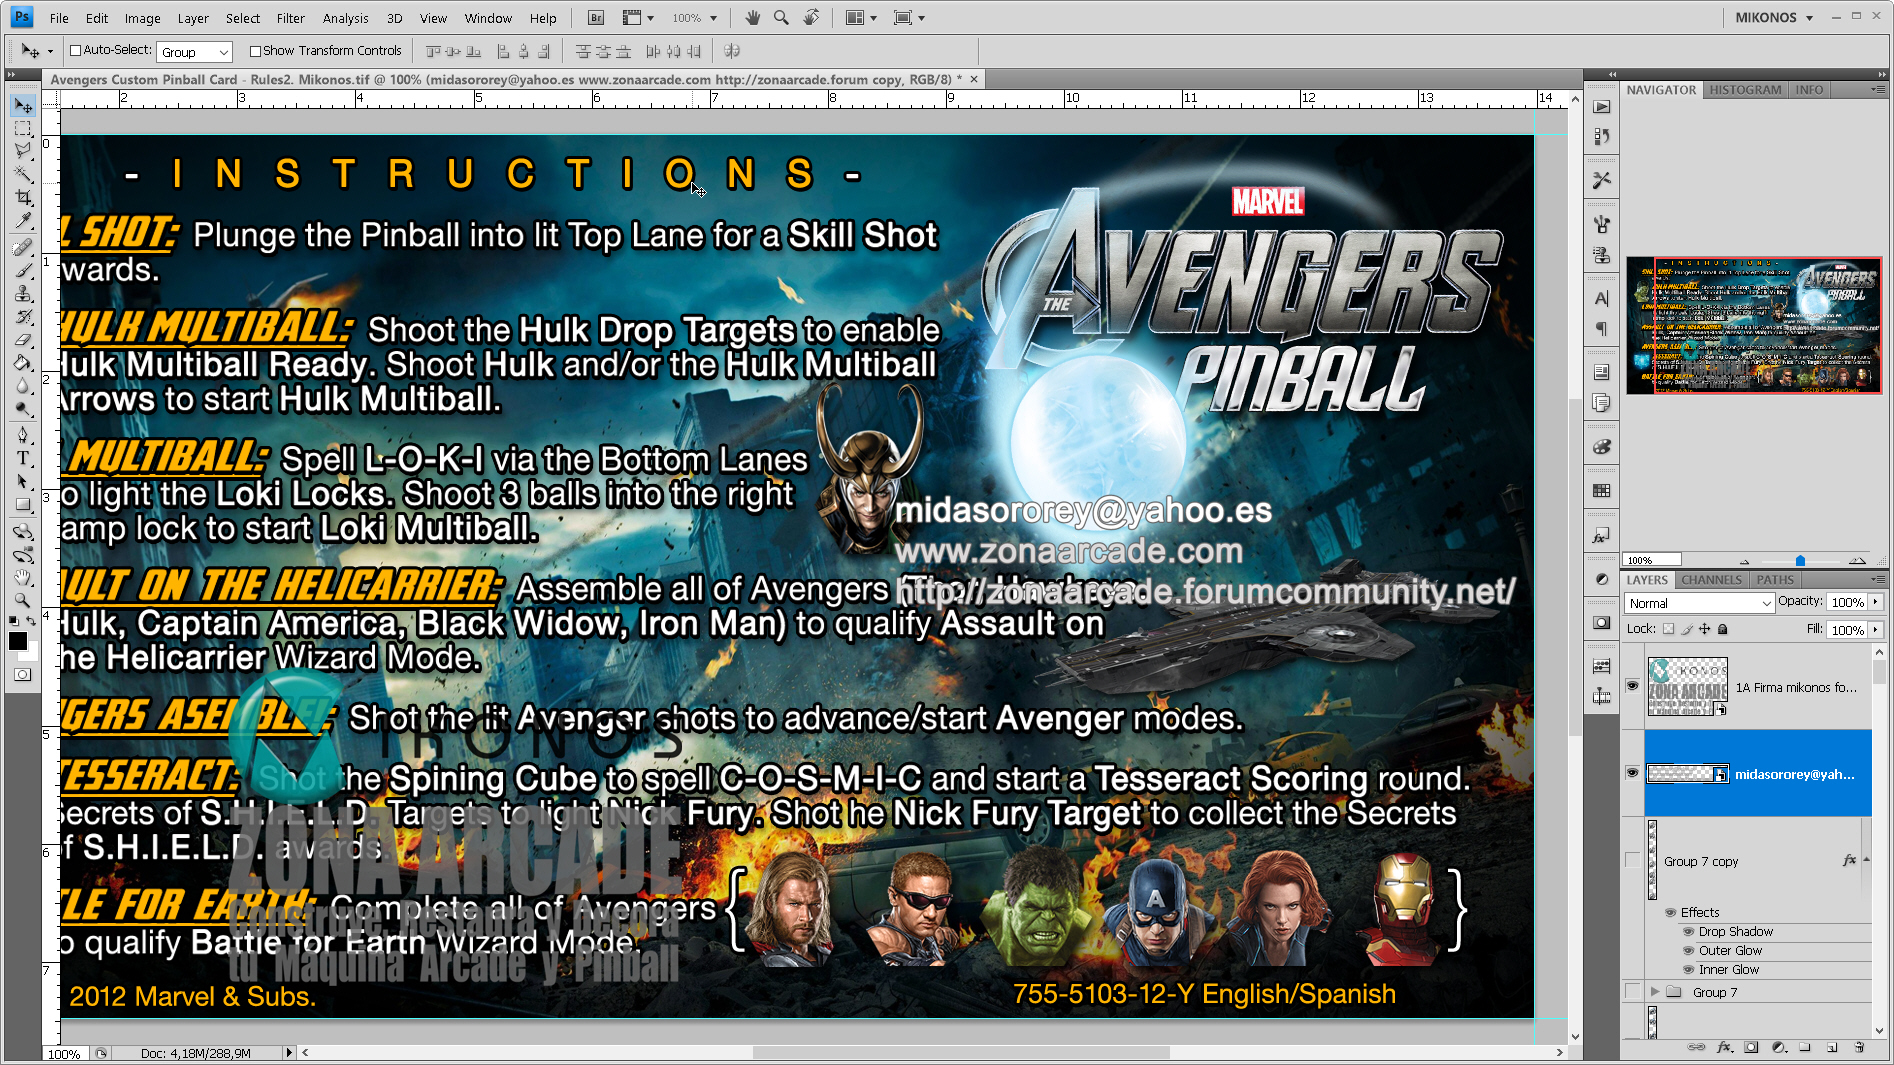The image size is (1894, 1065).
Task: Open the MIKONOS workspace dropdown
Action: click(x=1775, y=17)
